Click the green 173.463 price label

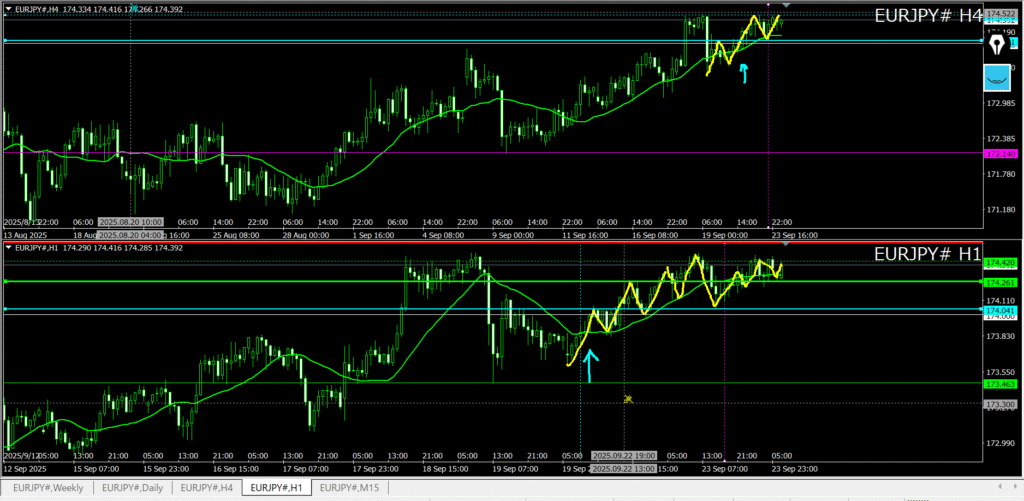1001,384
